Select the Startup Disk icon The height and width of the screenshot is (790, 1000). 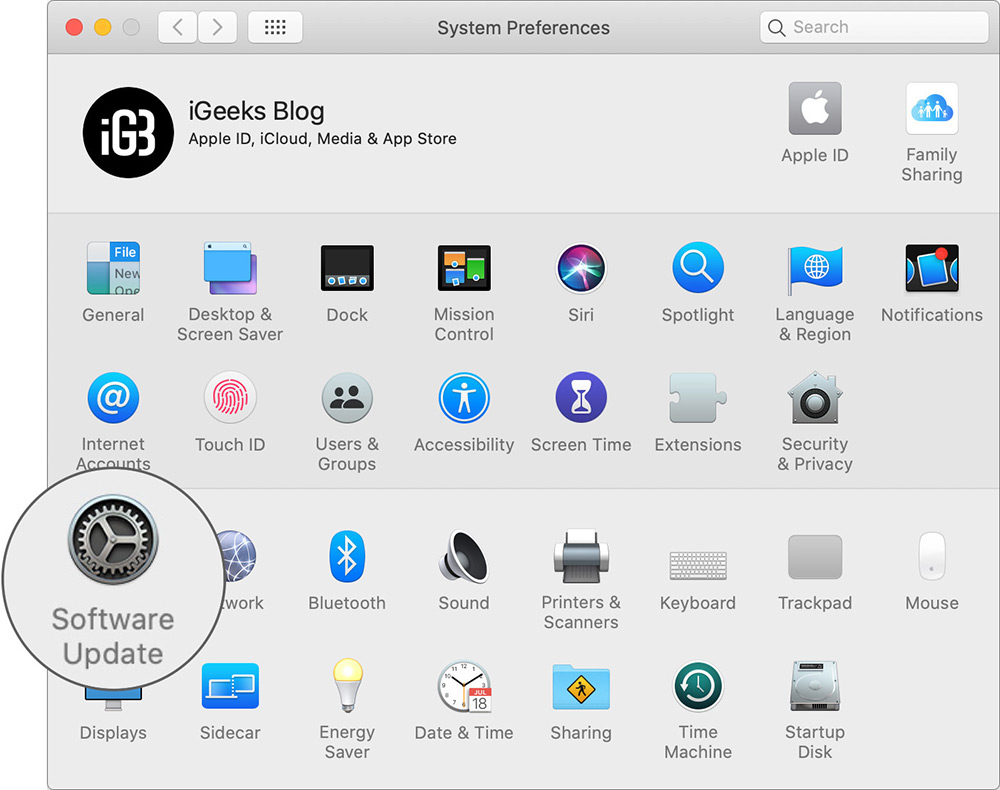coord(815,686)
